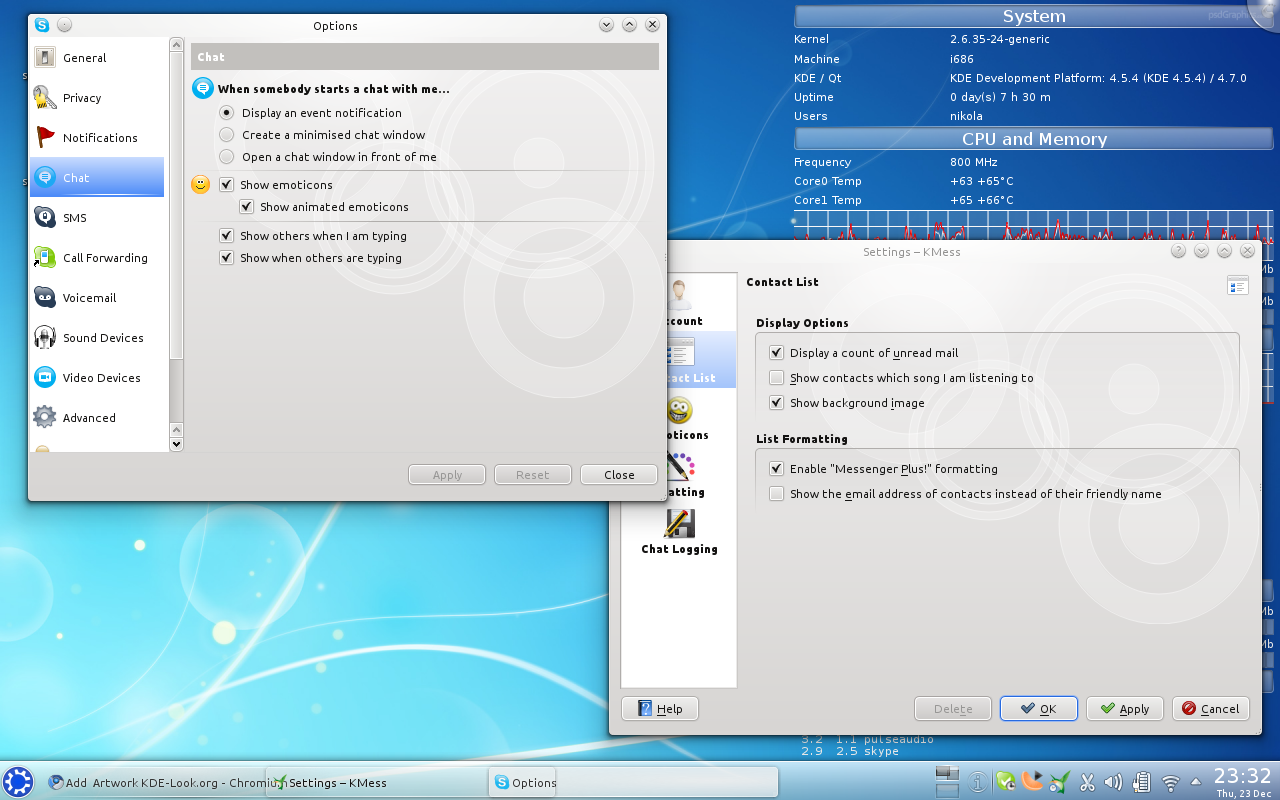
Task: Click Apply in KMess settings
Action: pos(1125,709)
